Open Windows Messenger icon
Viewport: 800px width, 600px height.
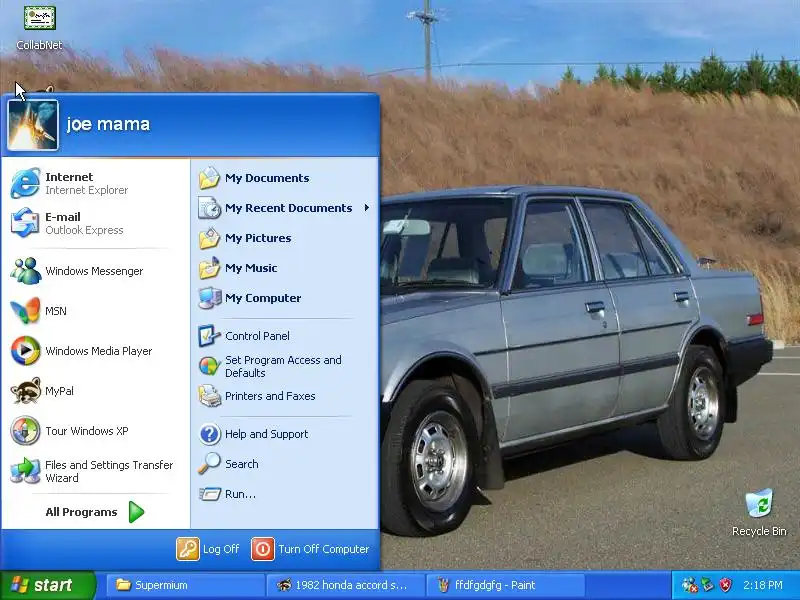(x=25, y=270)
